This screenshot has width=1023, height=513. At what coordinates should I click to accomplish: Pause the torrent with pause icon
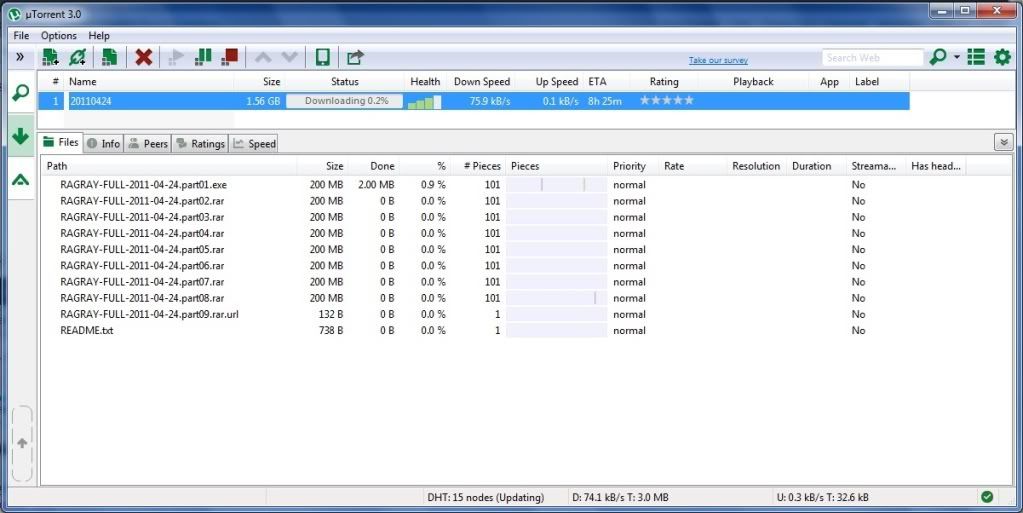point(203,57)
